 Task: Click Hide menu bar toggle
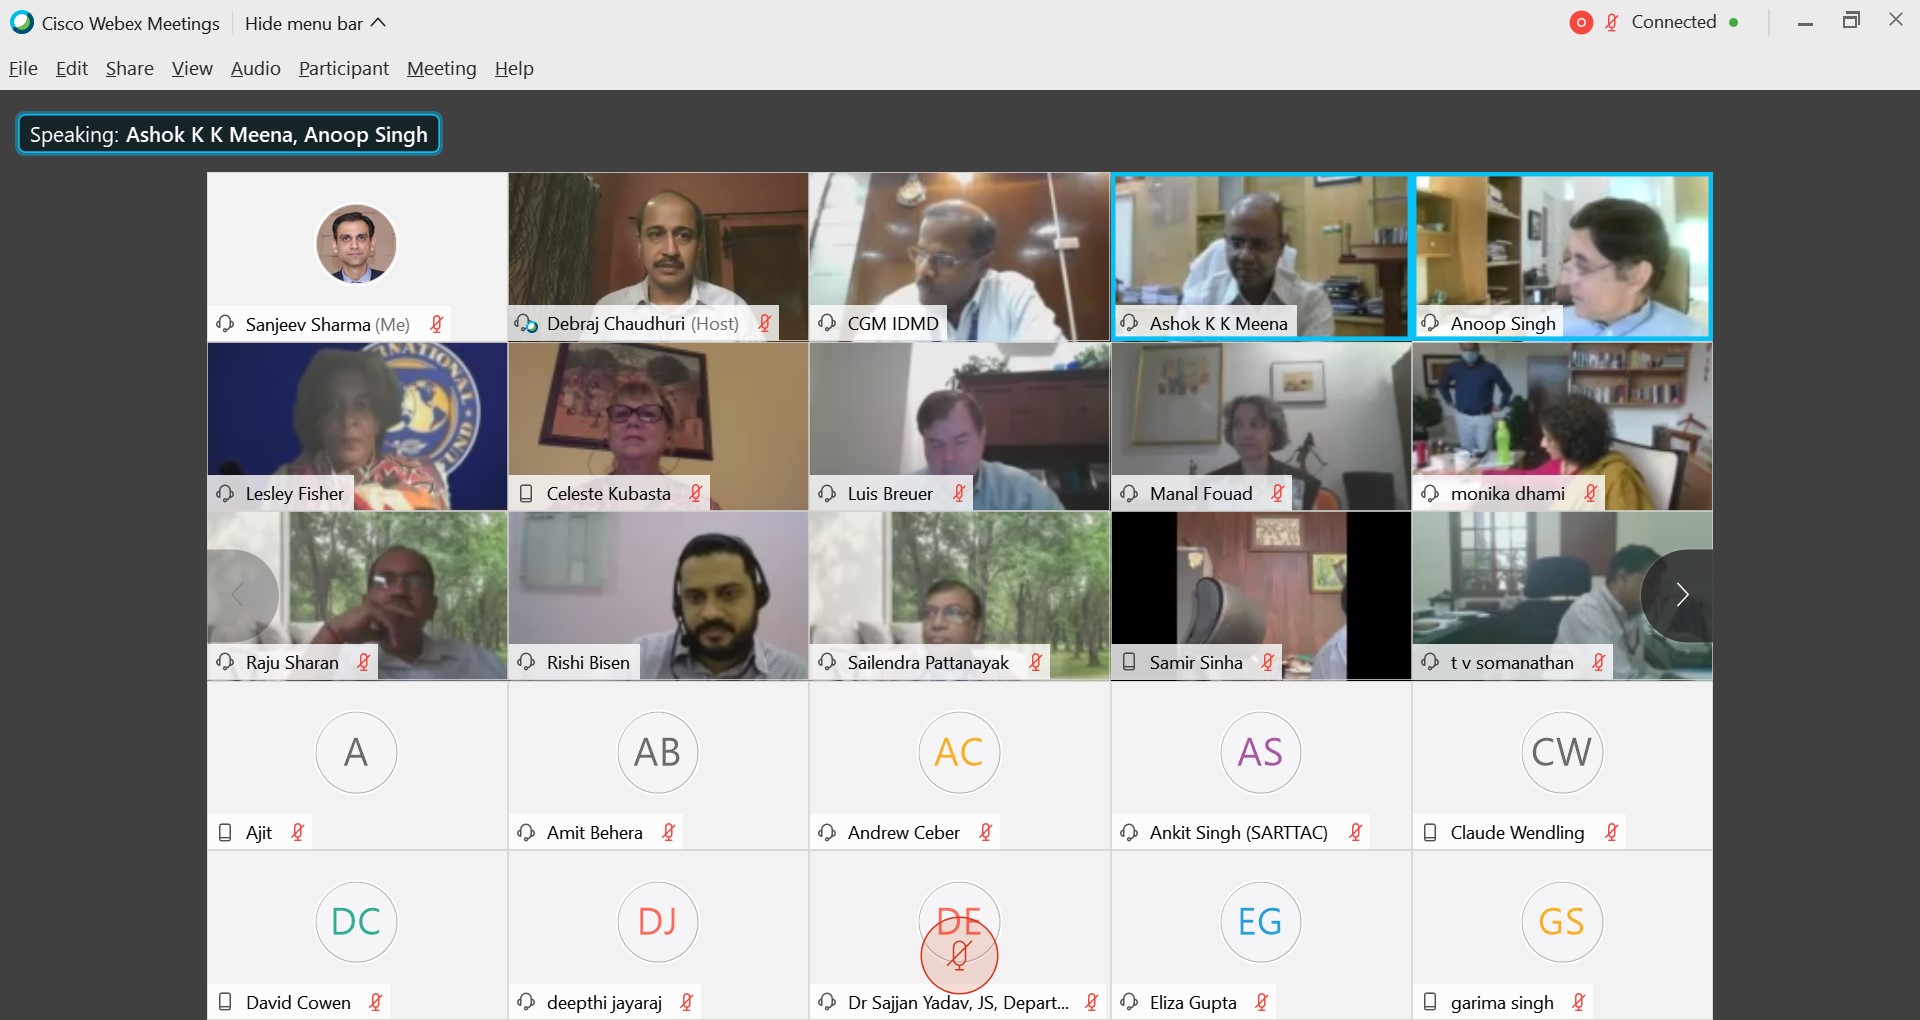(x=315, y=23)
